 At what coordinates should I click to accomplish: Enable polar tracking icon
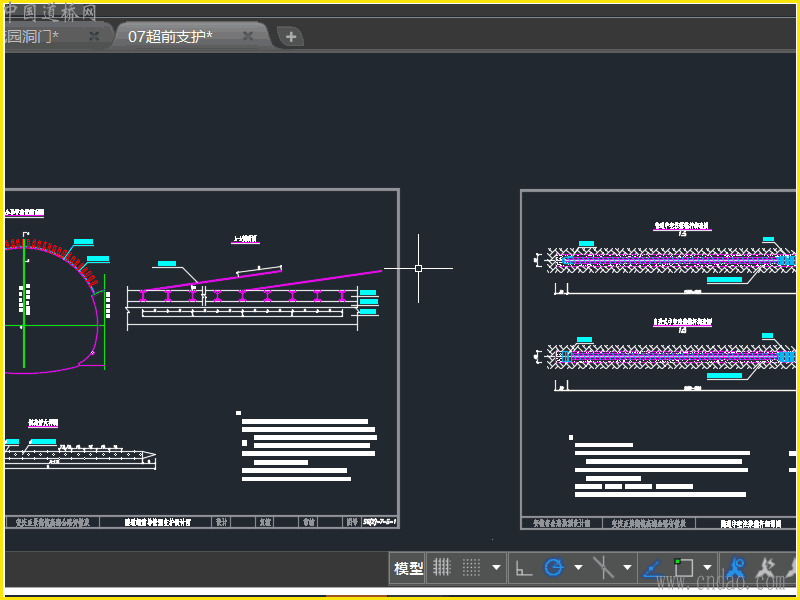click(x=553, y=568)
